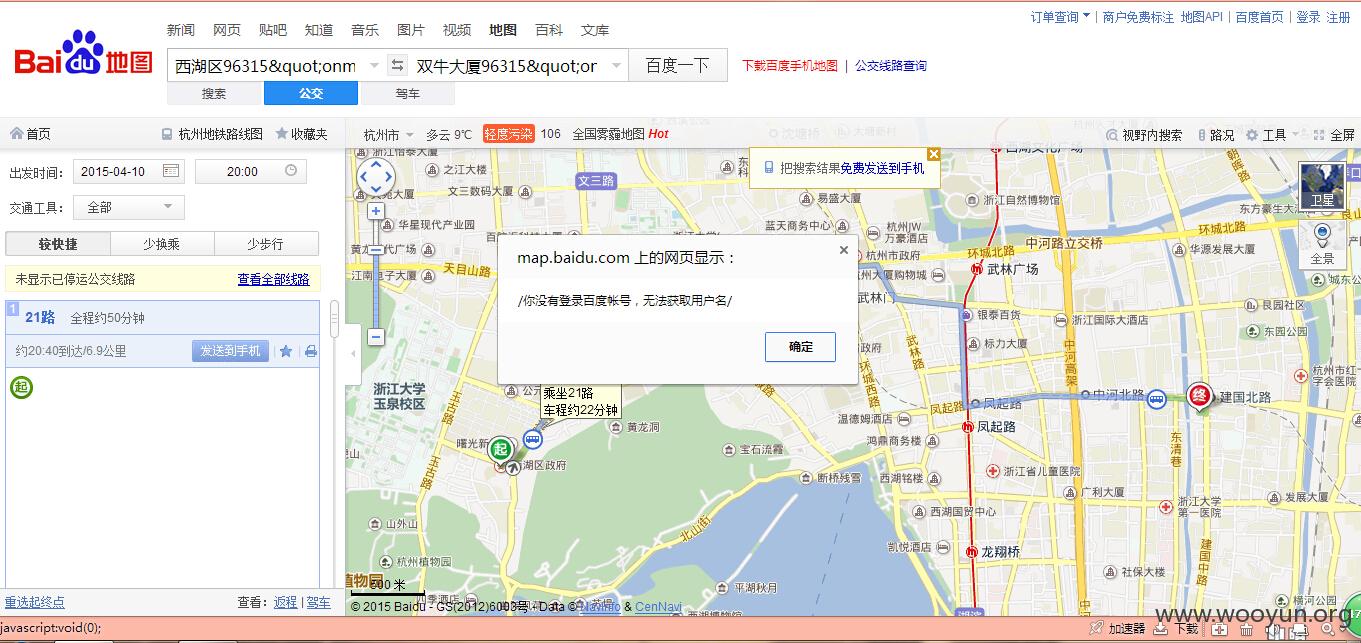Zoom in with the map plus button

pos(376,211)
